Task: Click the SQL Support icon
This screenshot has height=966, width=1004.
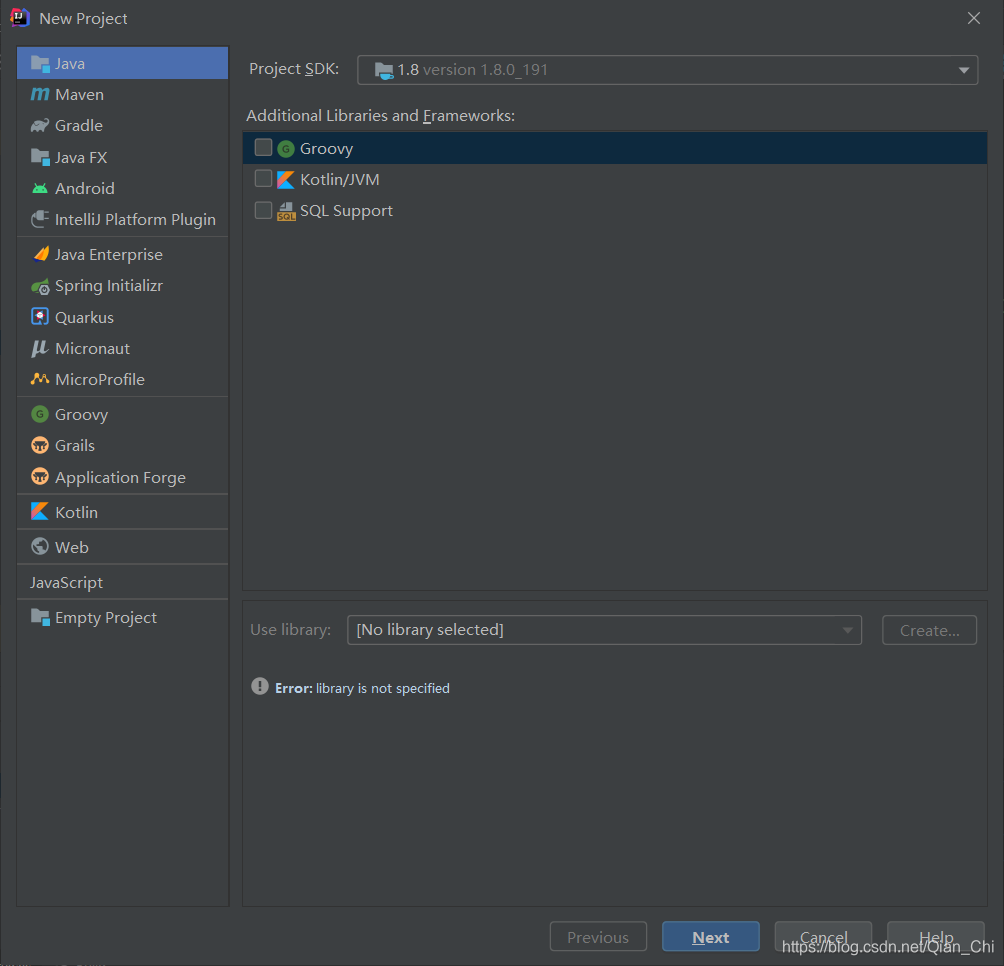Action: pyautogui.click(x=286, y=211)
